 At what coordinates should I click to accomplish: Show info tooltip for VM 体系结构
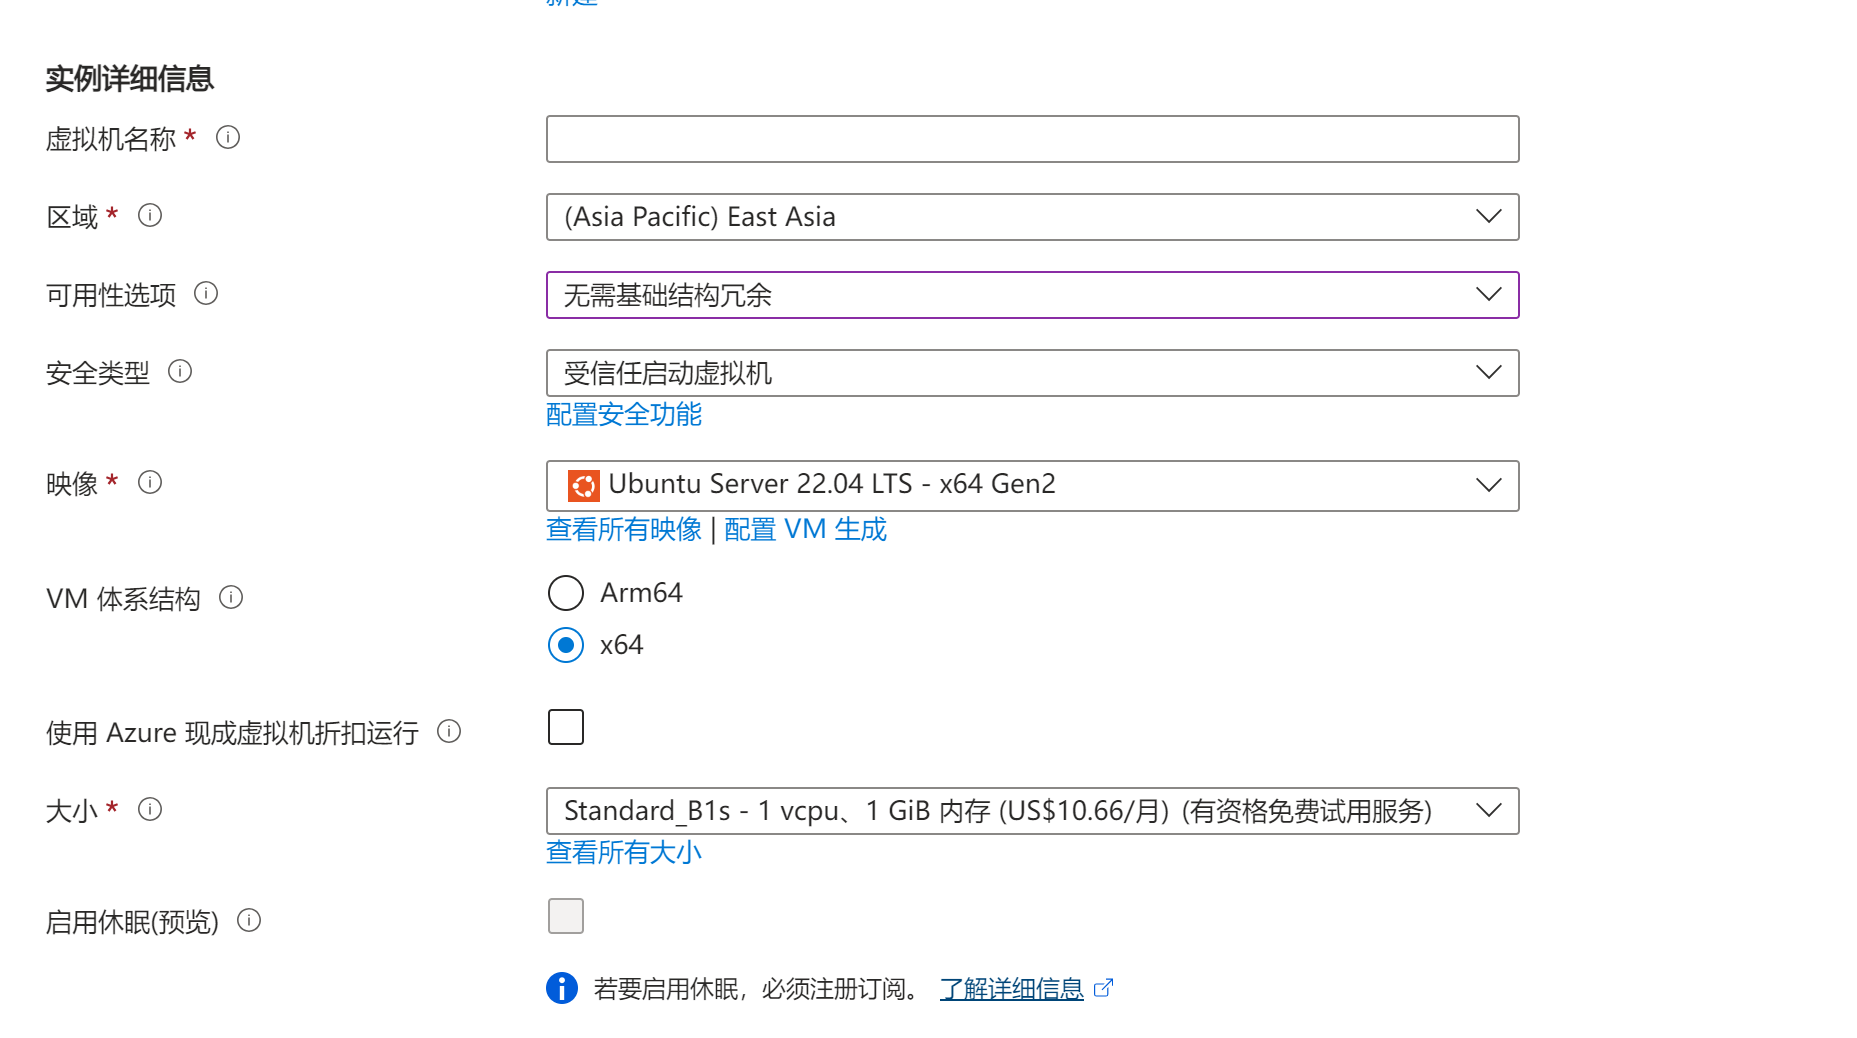231,597
